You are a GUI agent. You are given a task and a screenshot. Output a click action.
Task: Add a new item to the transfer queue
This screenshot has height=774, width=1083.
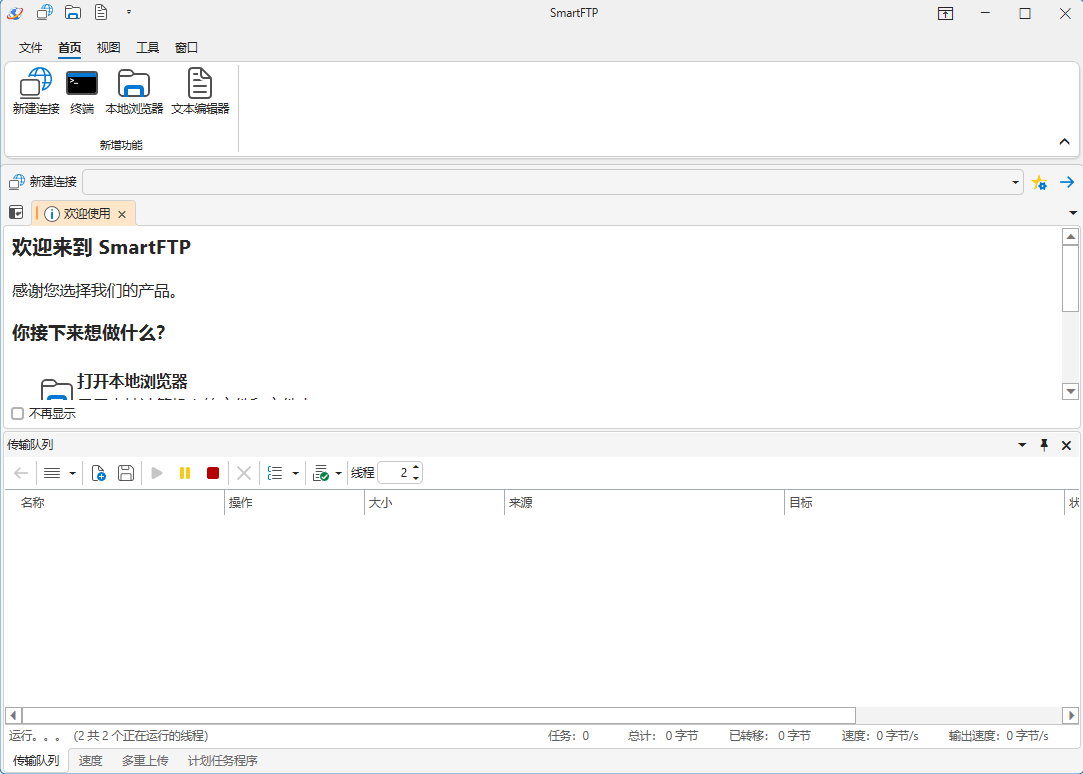coord(98,472)
